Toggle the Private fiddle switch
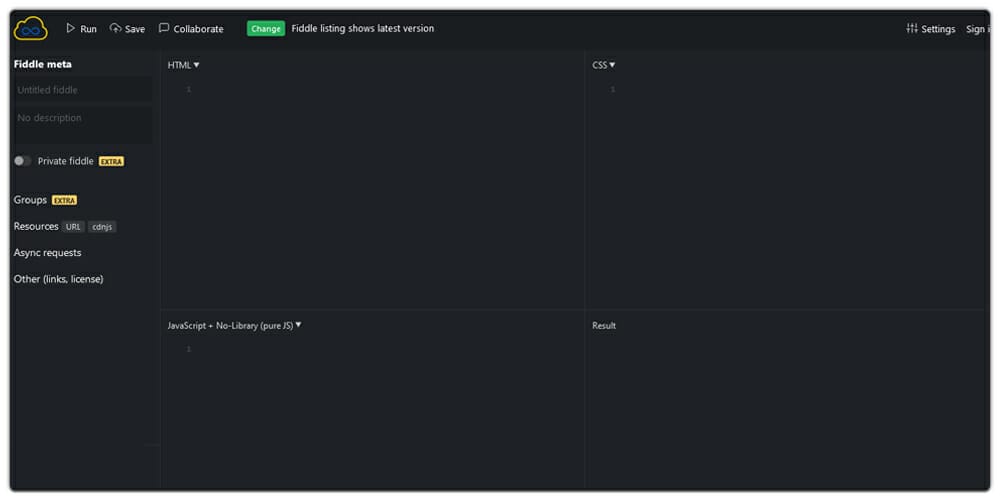Viewport: 1000px width, 500px height. point(22,161)
